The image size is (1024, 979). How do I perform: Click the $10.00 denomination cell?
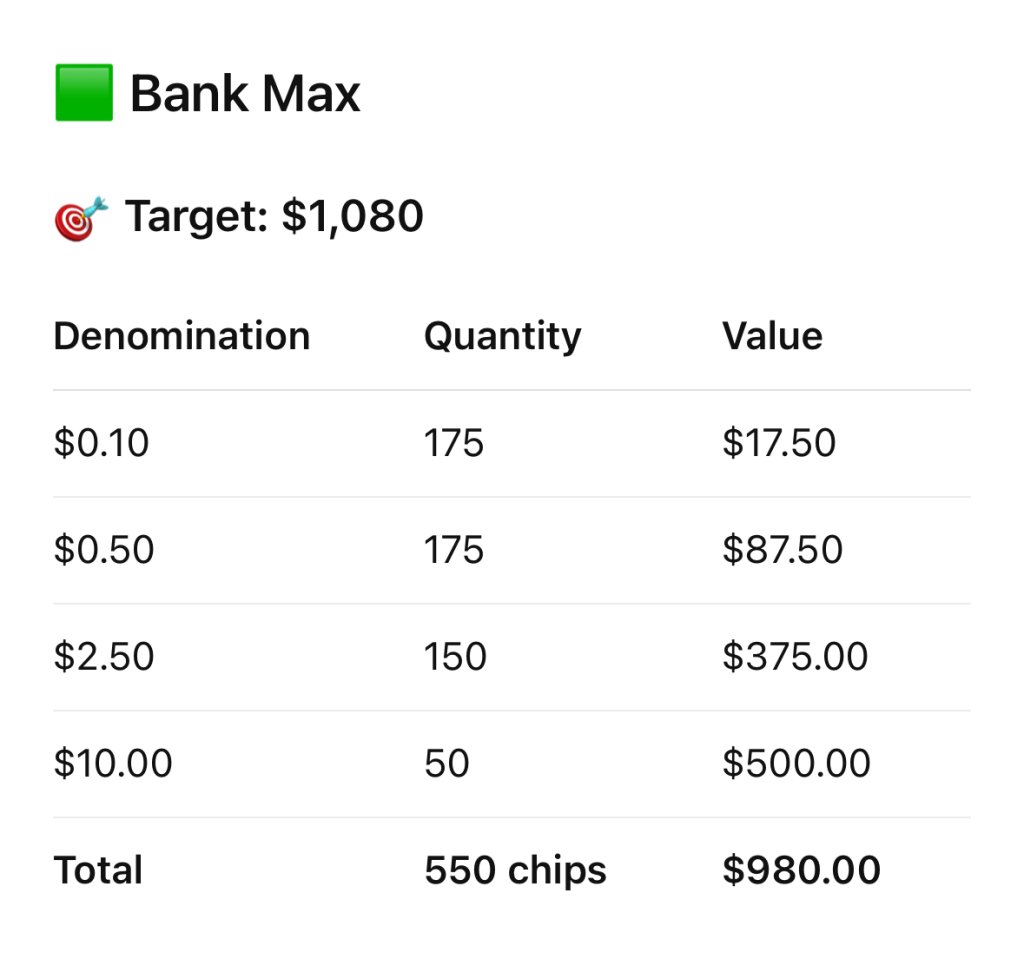113,764
